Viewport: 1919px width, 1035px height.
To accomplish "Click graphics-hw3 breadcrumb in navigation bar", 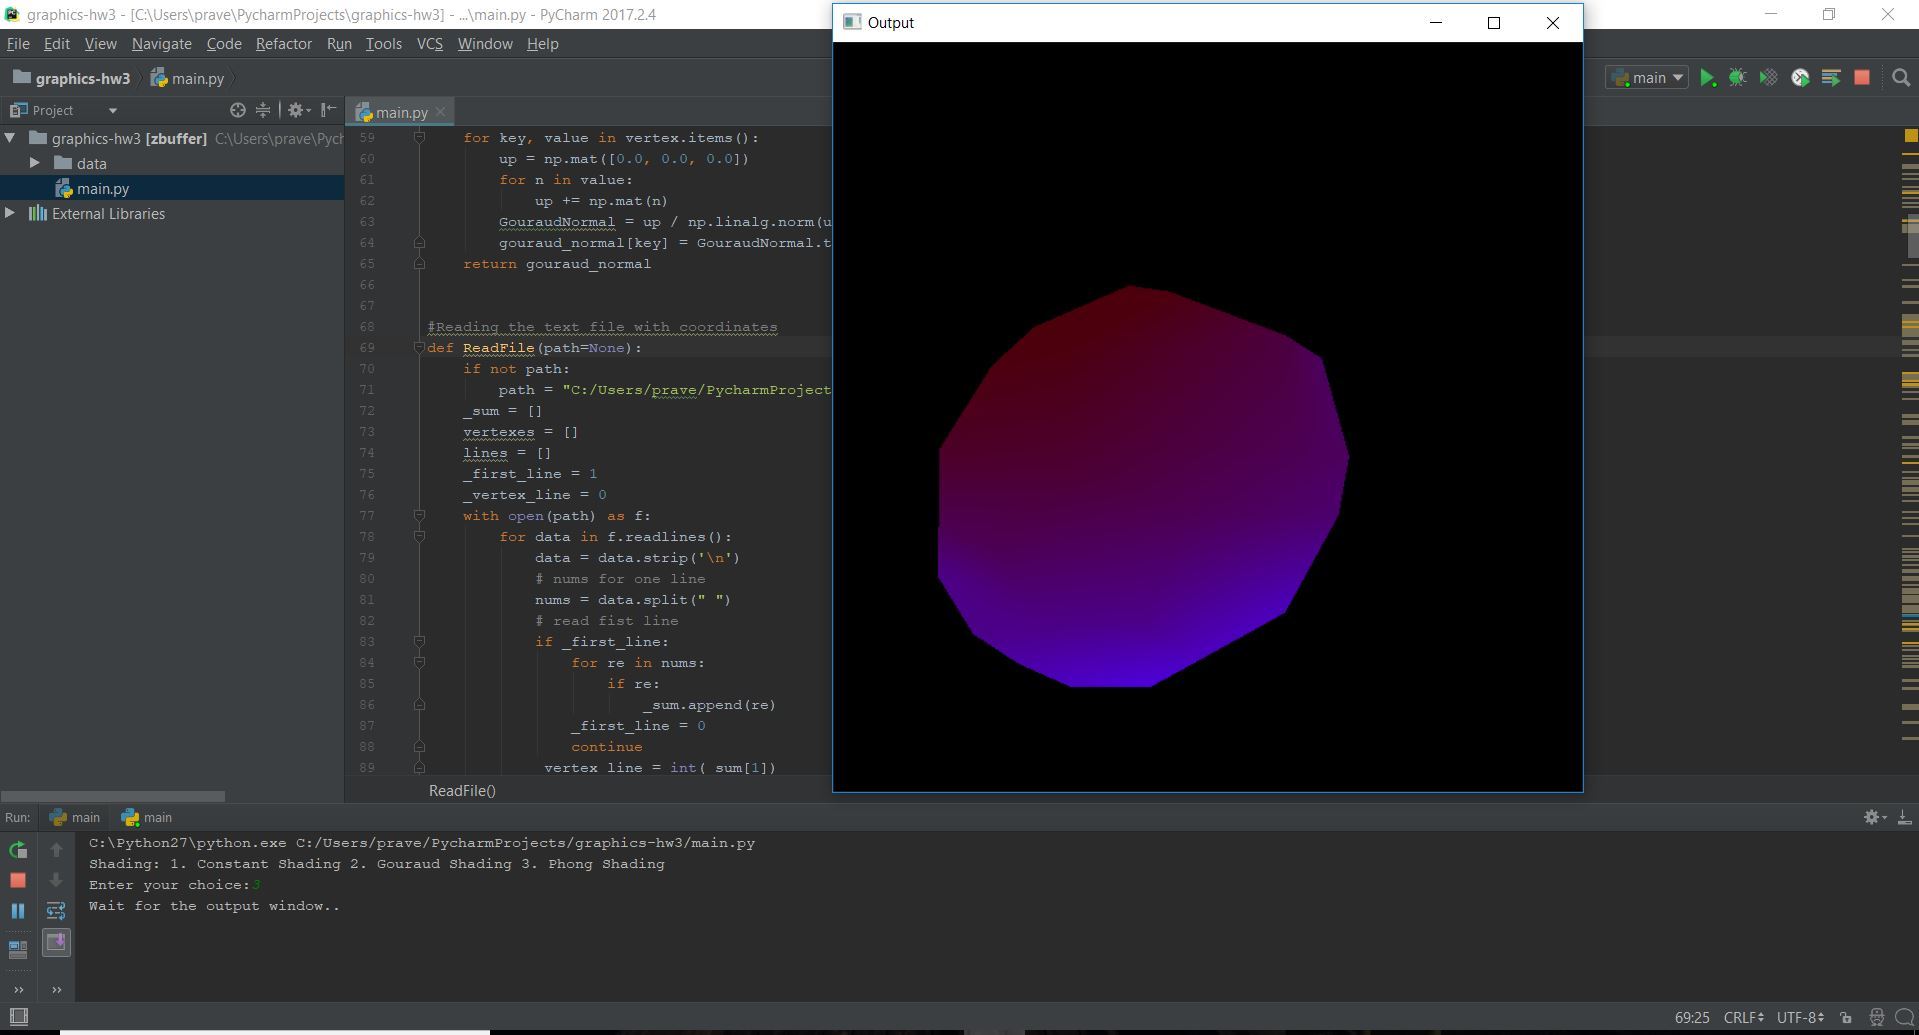I will pos(71,78).
